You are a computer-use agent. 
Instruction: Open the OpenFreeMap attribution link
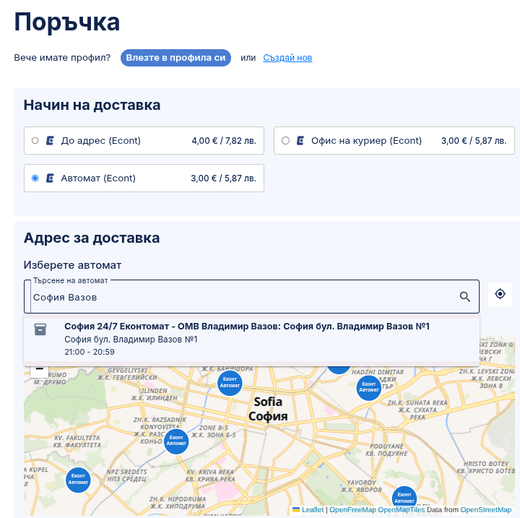[x=352, y=510]
